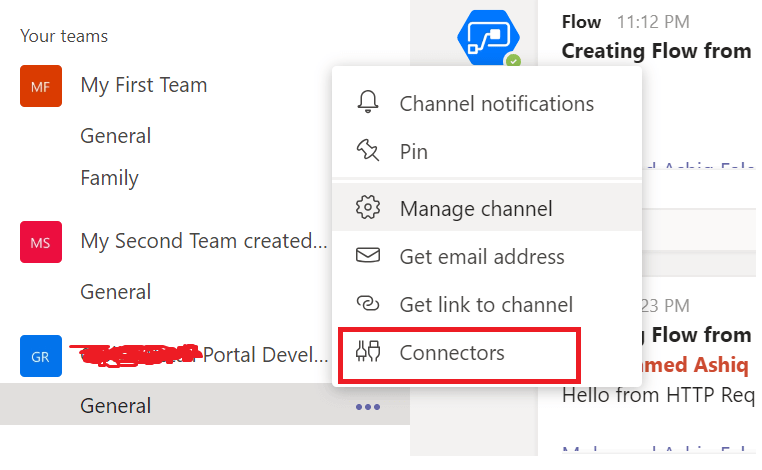762x470 pixels.
Task: Click the Flow sender name in message
Action: [x=581, y=21]
